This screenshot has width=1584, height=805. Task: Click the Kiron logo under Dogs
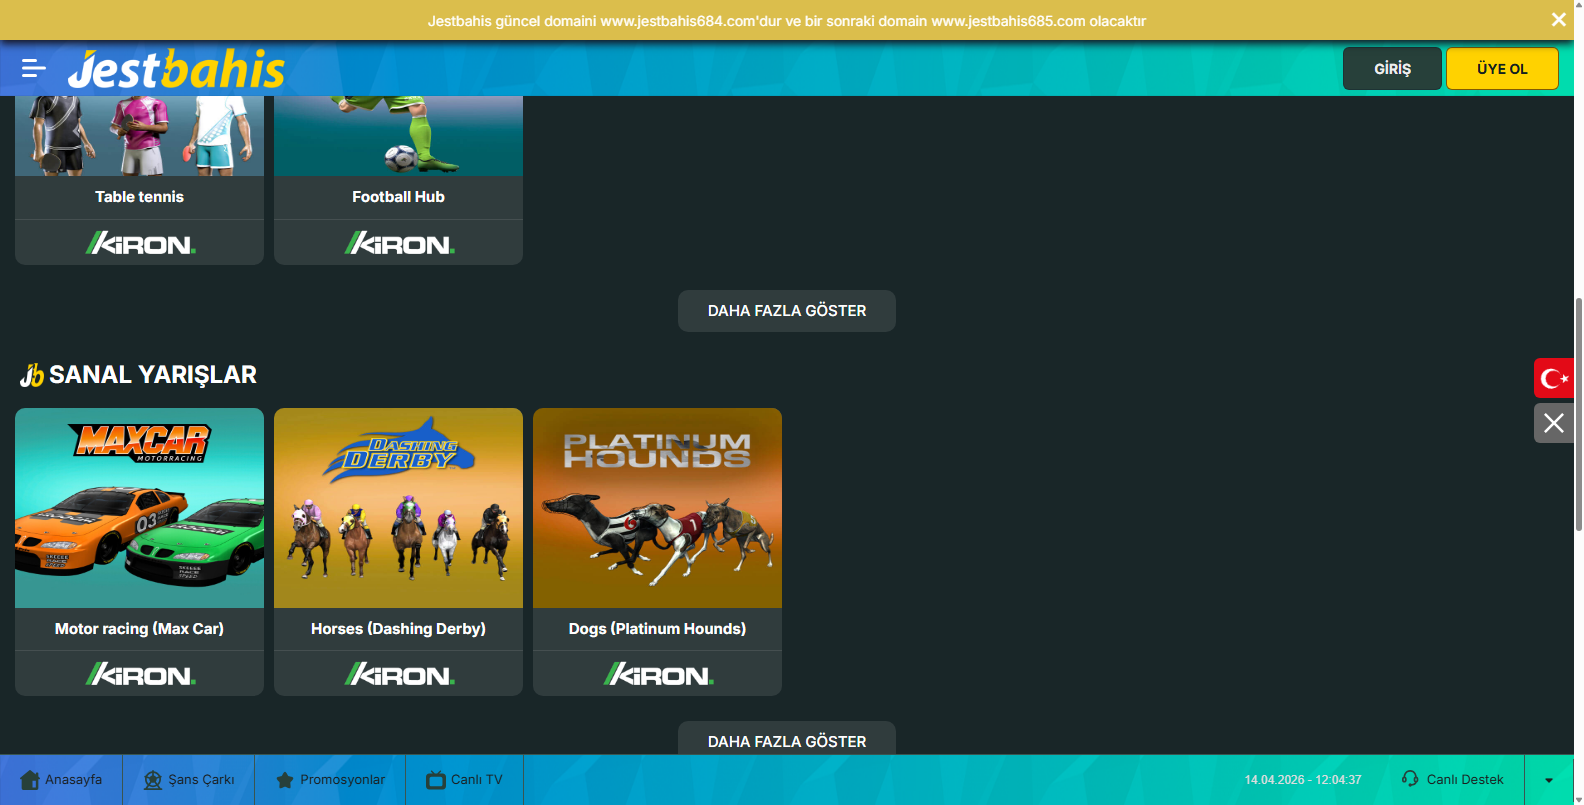tap(658, 675)
